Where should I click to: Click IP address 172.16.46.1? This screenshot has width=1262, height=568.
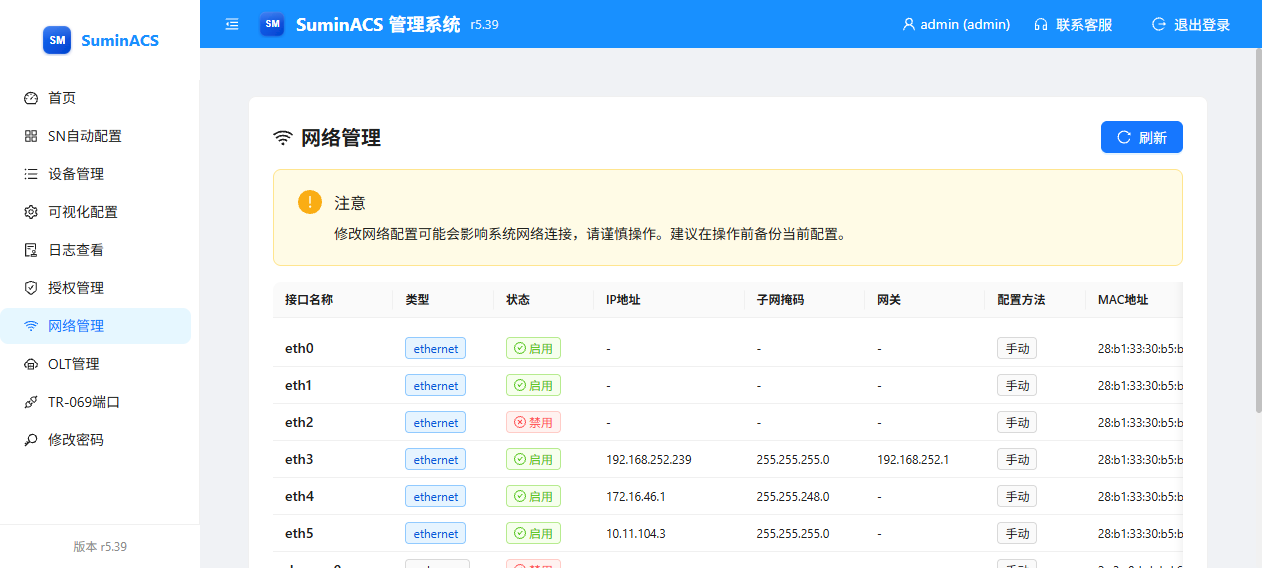point(636,497)
